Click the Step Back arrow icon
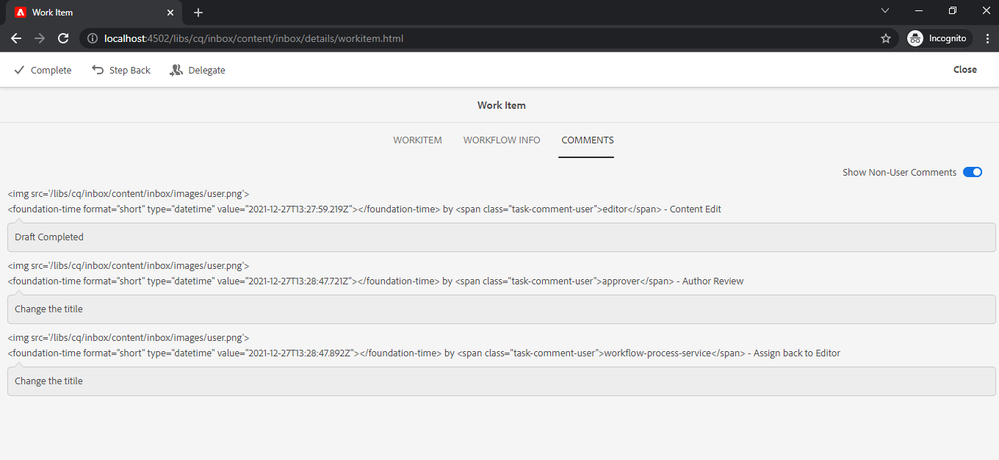Screen dimensions: 999x460 pyautogui.click(x=97, y=70)
